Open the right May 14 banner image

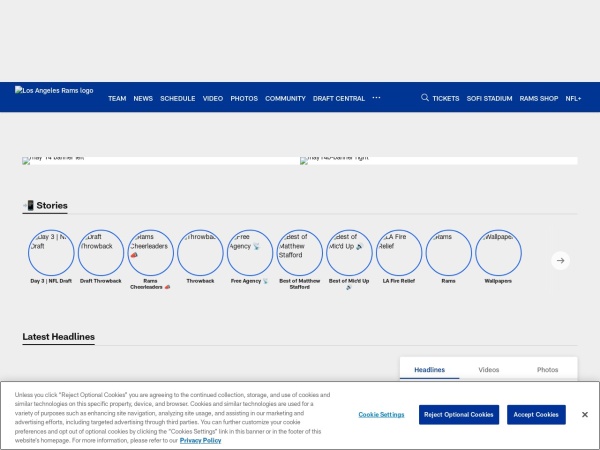(x=439, y=161)
